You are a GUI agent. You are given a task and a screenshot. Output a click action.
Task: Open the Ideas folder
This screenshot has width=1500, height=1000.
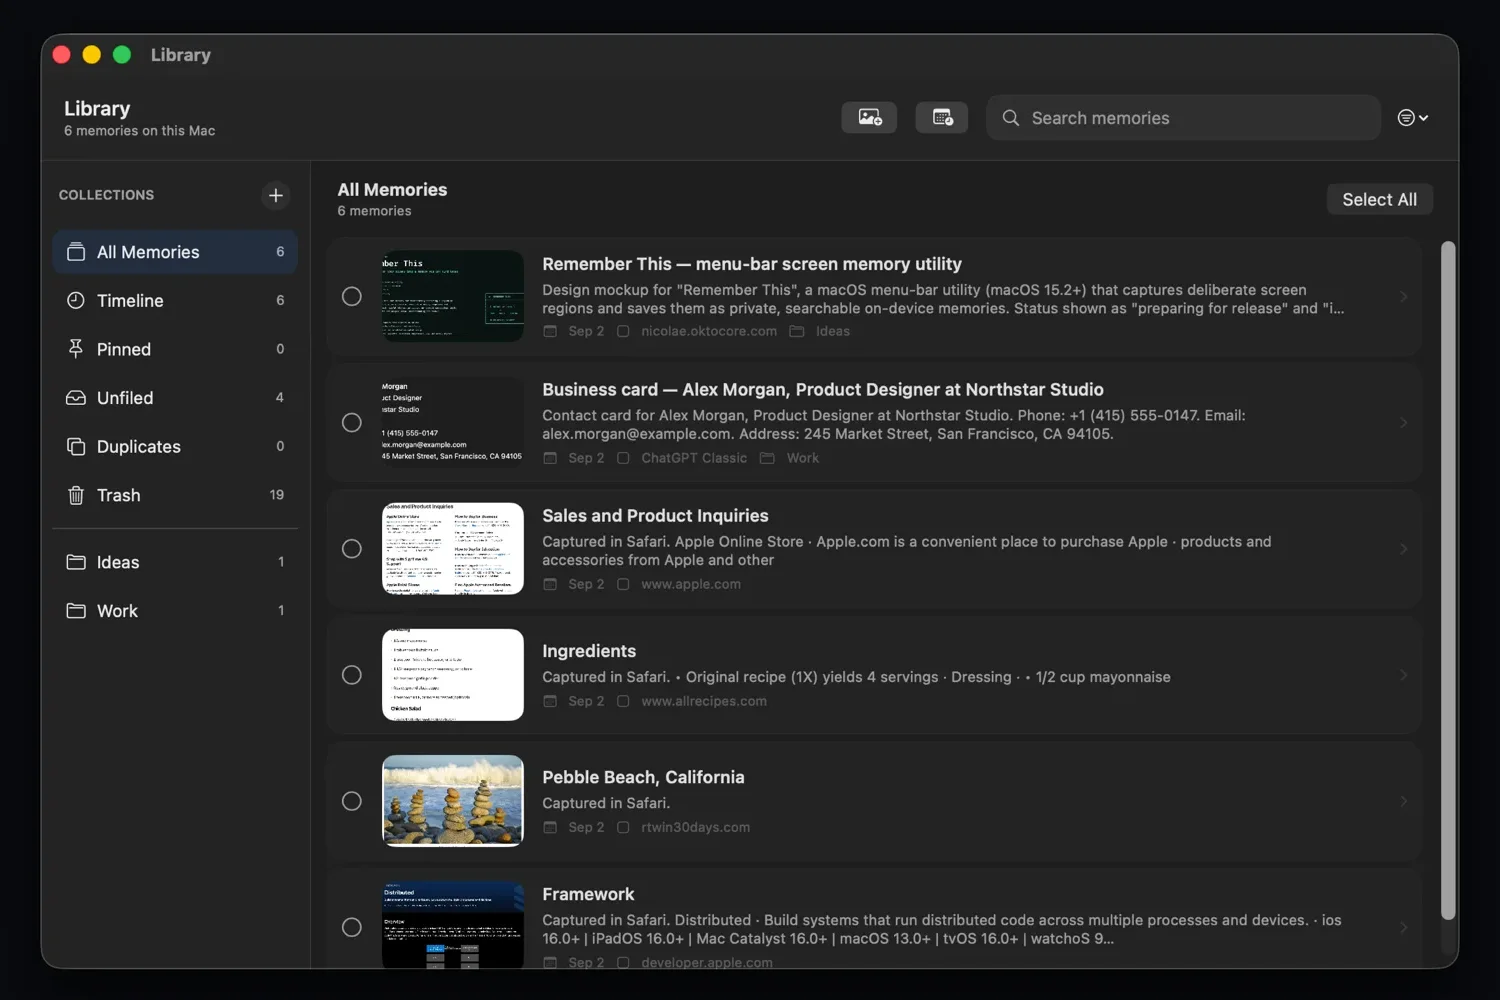click(175, 562)
